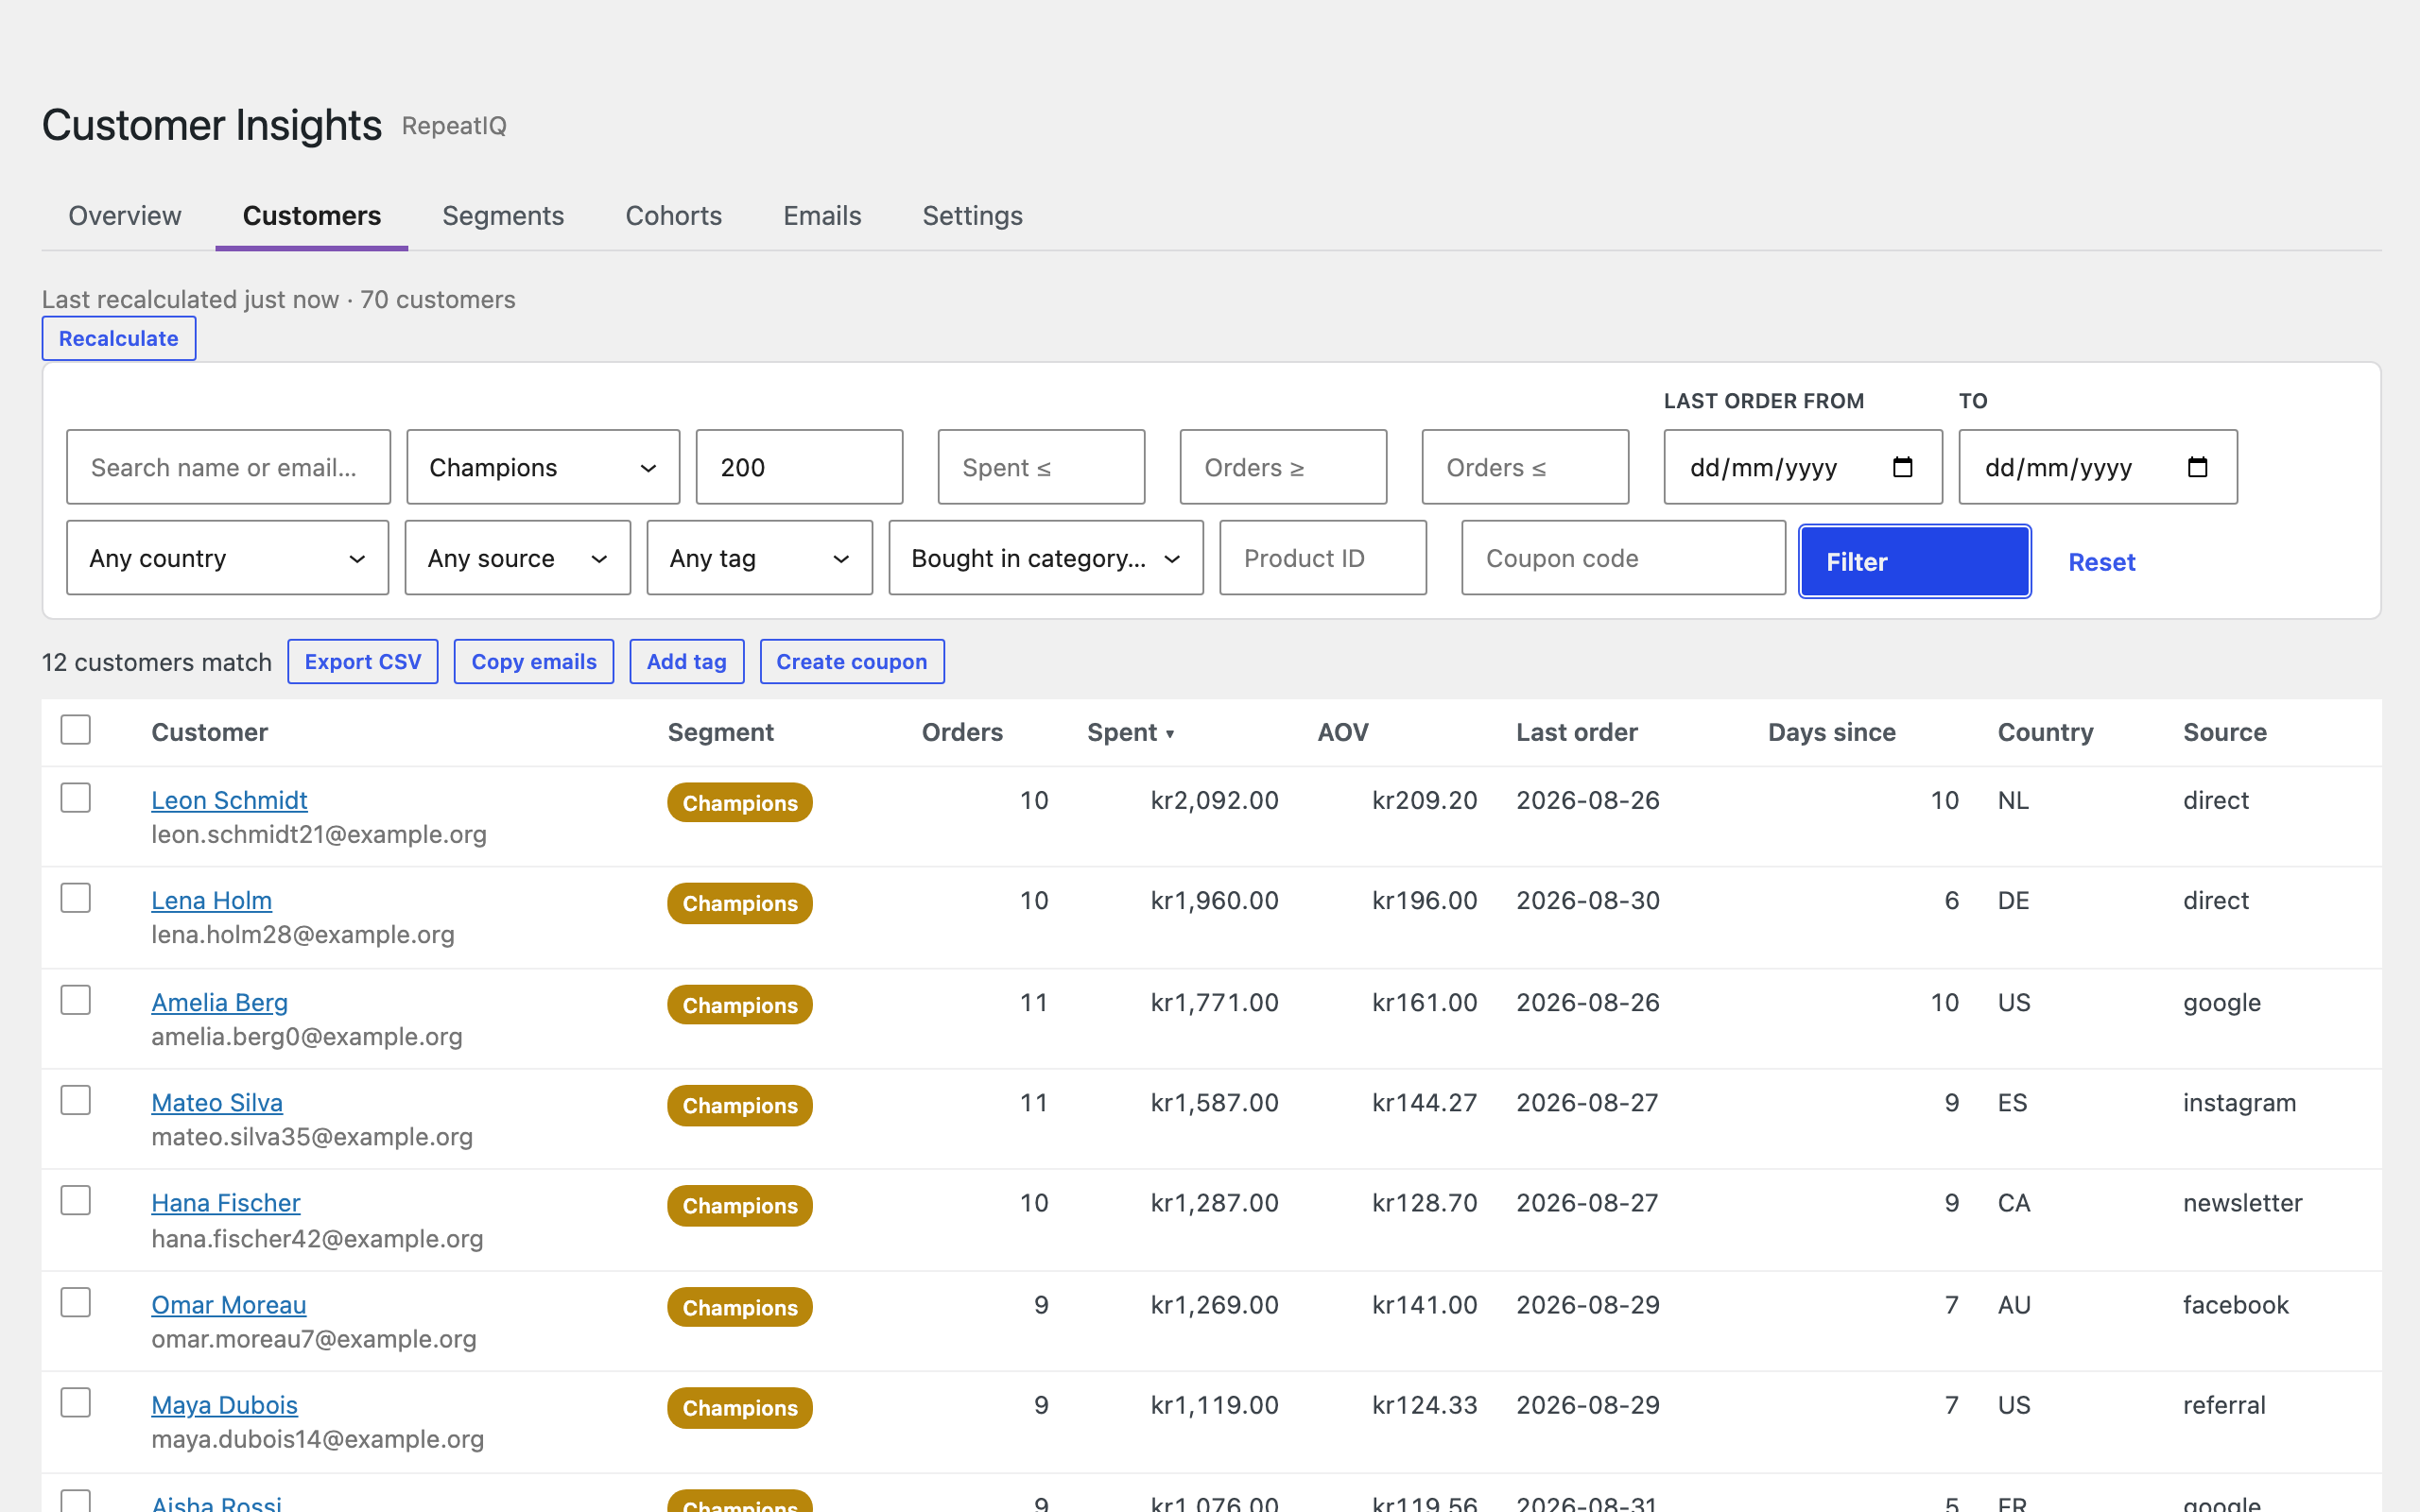
Task: Switch to the Overview tab
Action: tap(125, 216)
